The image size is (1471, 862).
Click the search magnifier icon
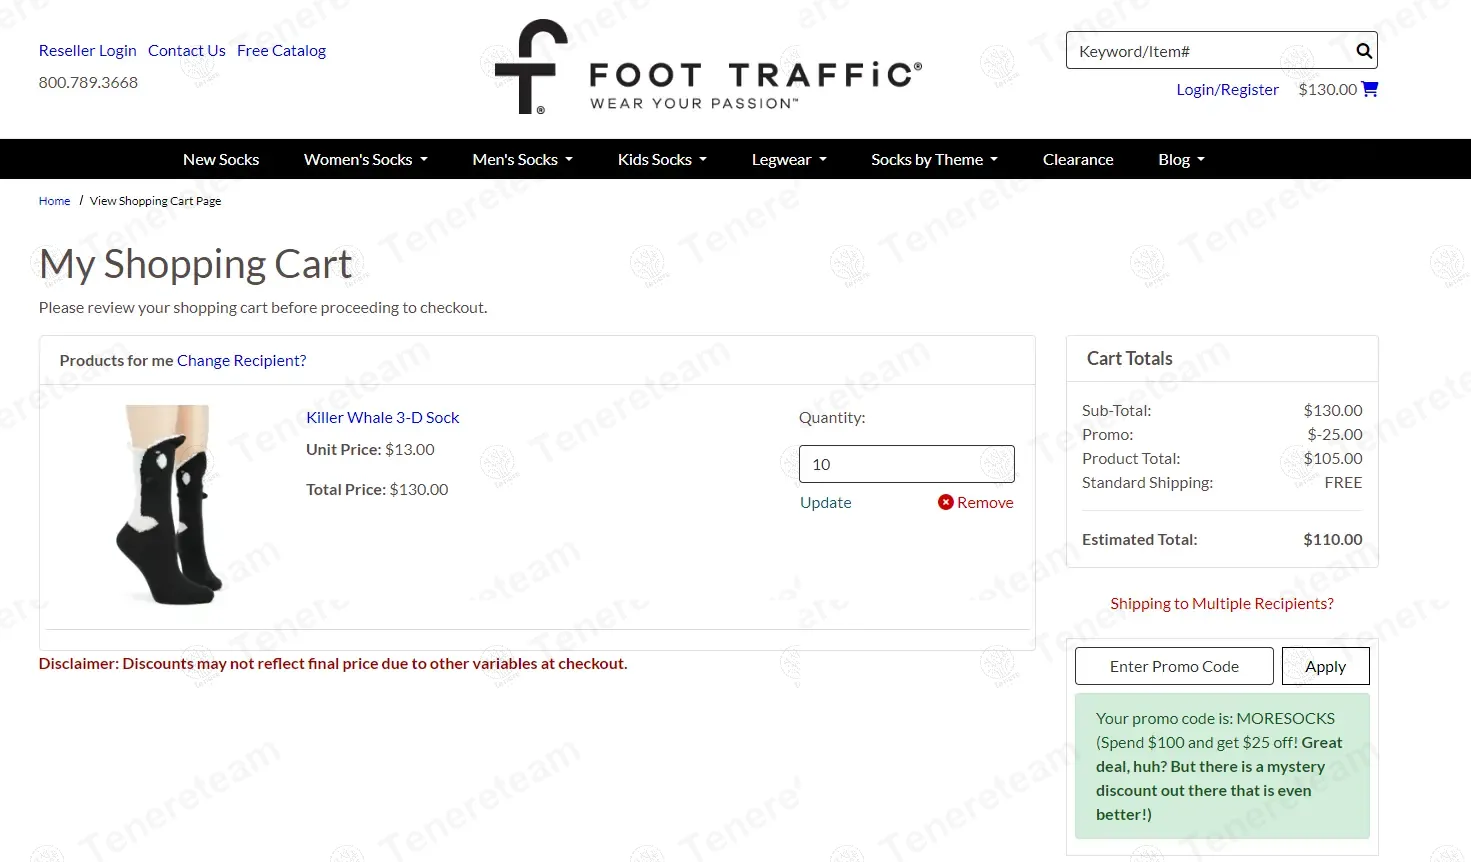point(1363,51)
